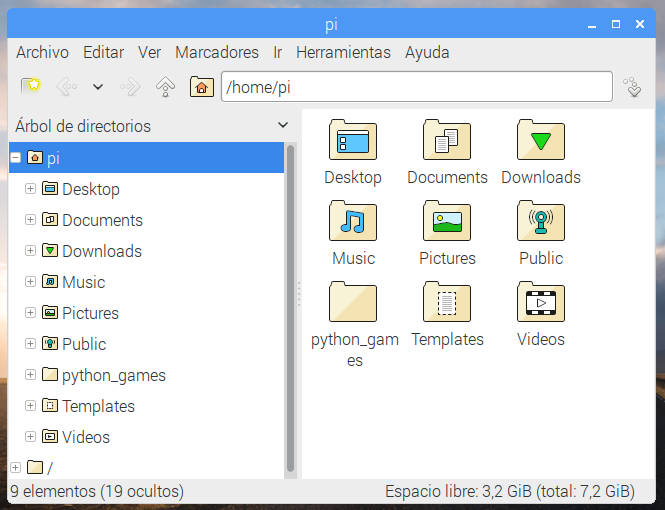Image resolution: width=665 pixels, height=510 pixels.
Task: Expand the Pictures tree node
Action: (30, 312)
